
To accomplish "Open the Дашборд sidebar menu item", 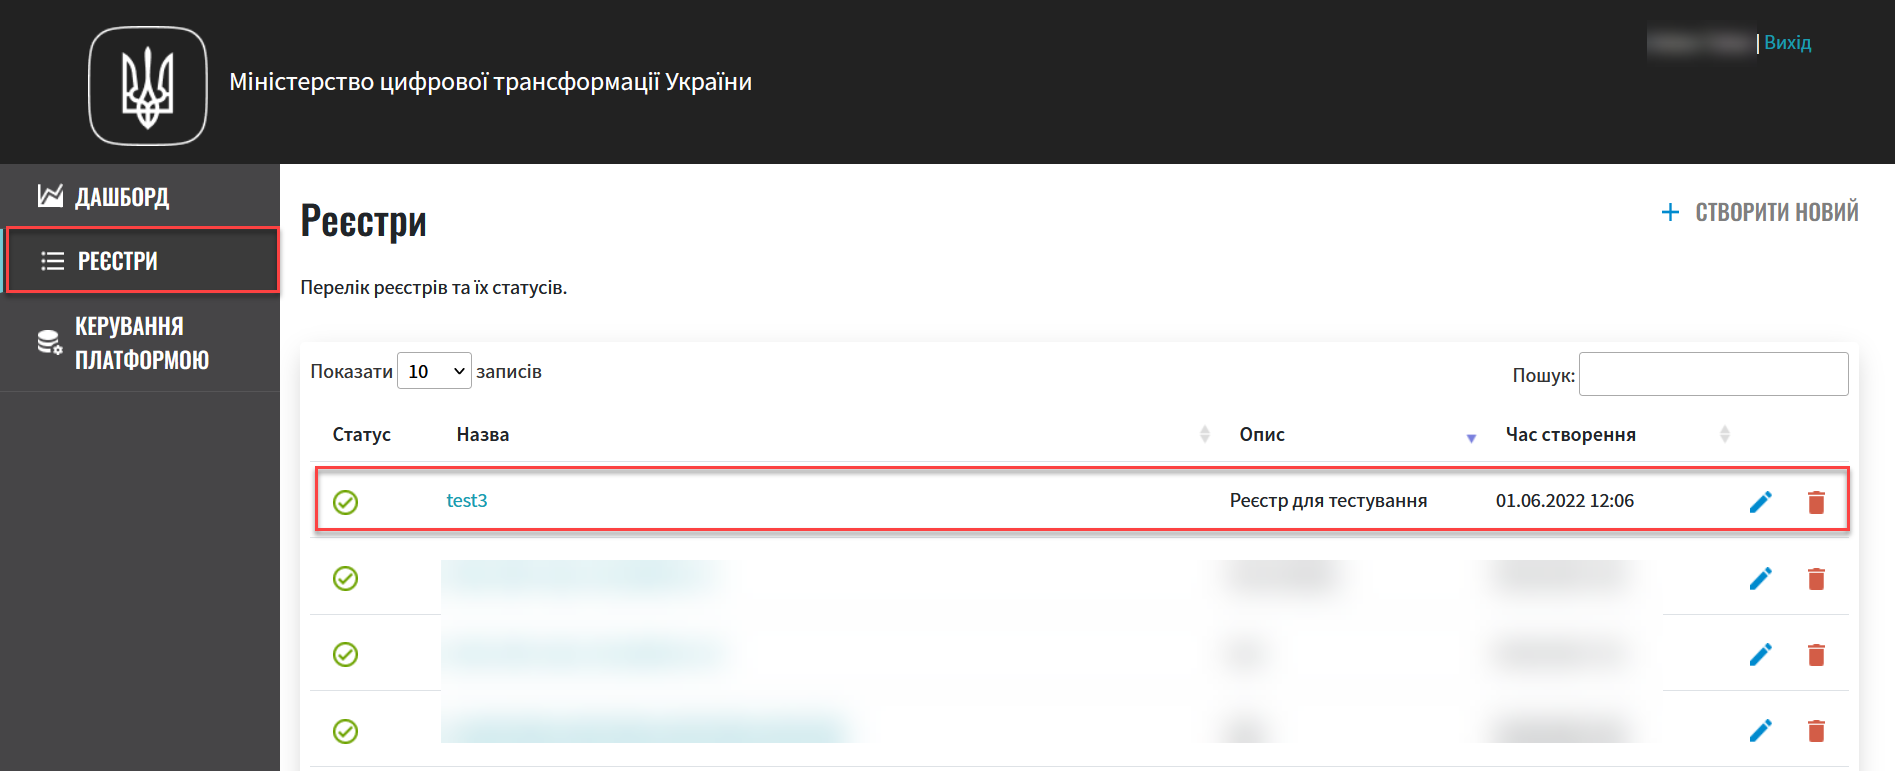I will pyautogui.click(x=122, y=197).
